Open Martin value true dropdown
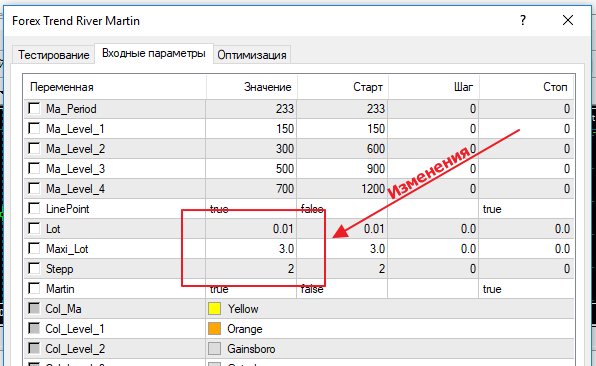 pyautogui.click(x=251, y=288)
